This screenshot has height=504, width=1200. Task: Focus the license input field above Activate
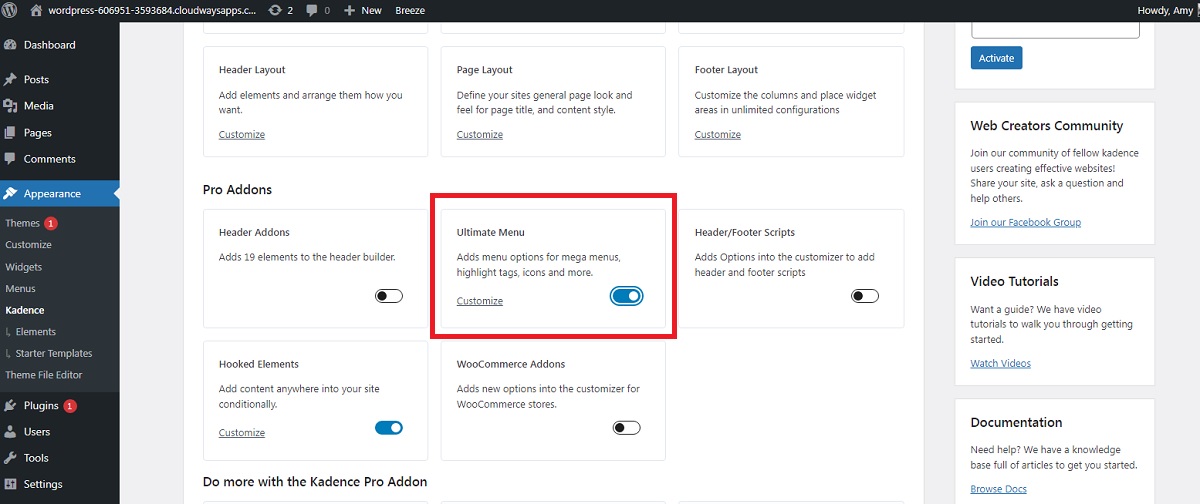(1055, 29)
